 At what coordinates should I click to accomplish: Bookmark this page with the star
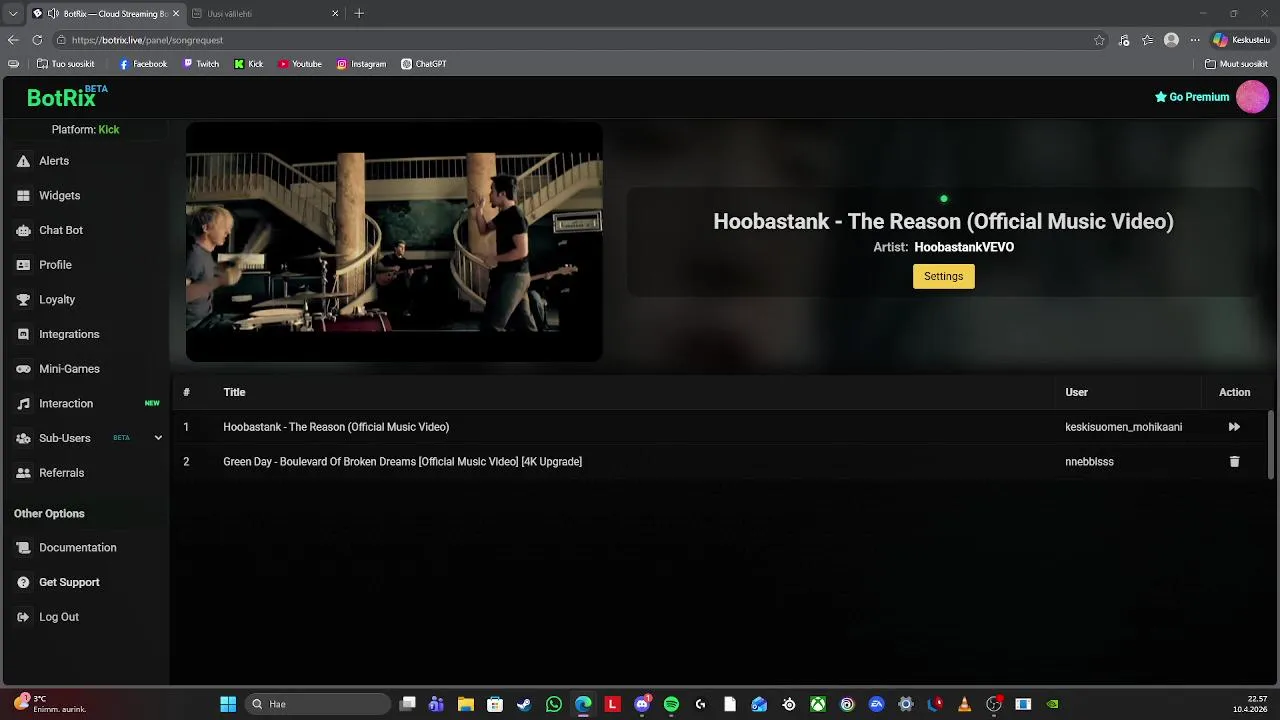click(1099, 40)
